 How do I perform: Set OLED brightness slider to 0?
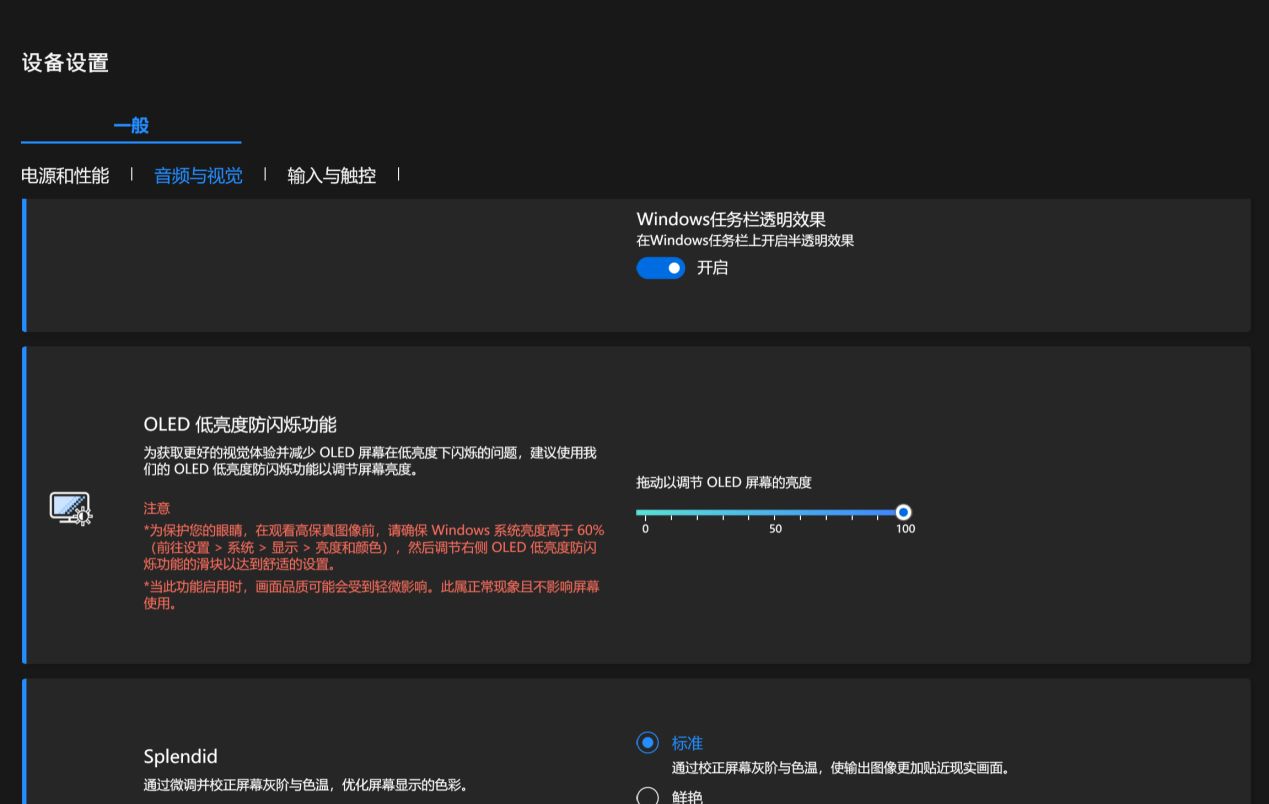point(645,513)
